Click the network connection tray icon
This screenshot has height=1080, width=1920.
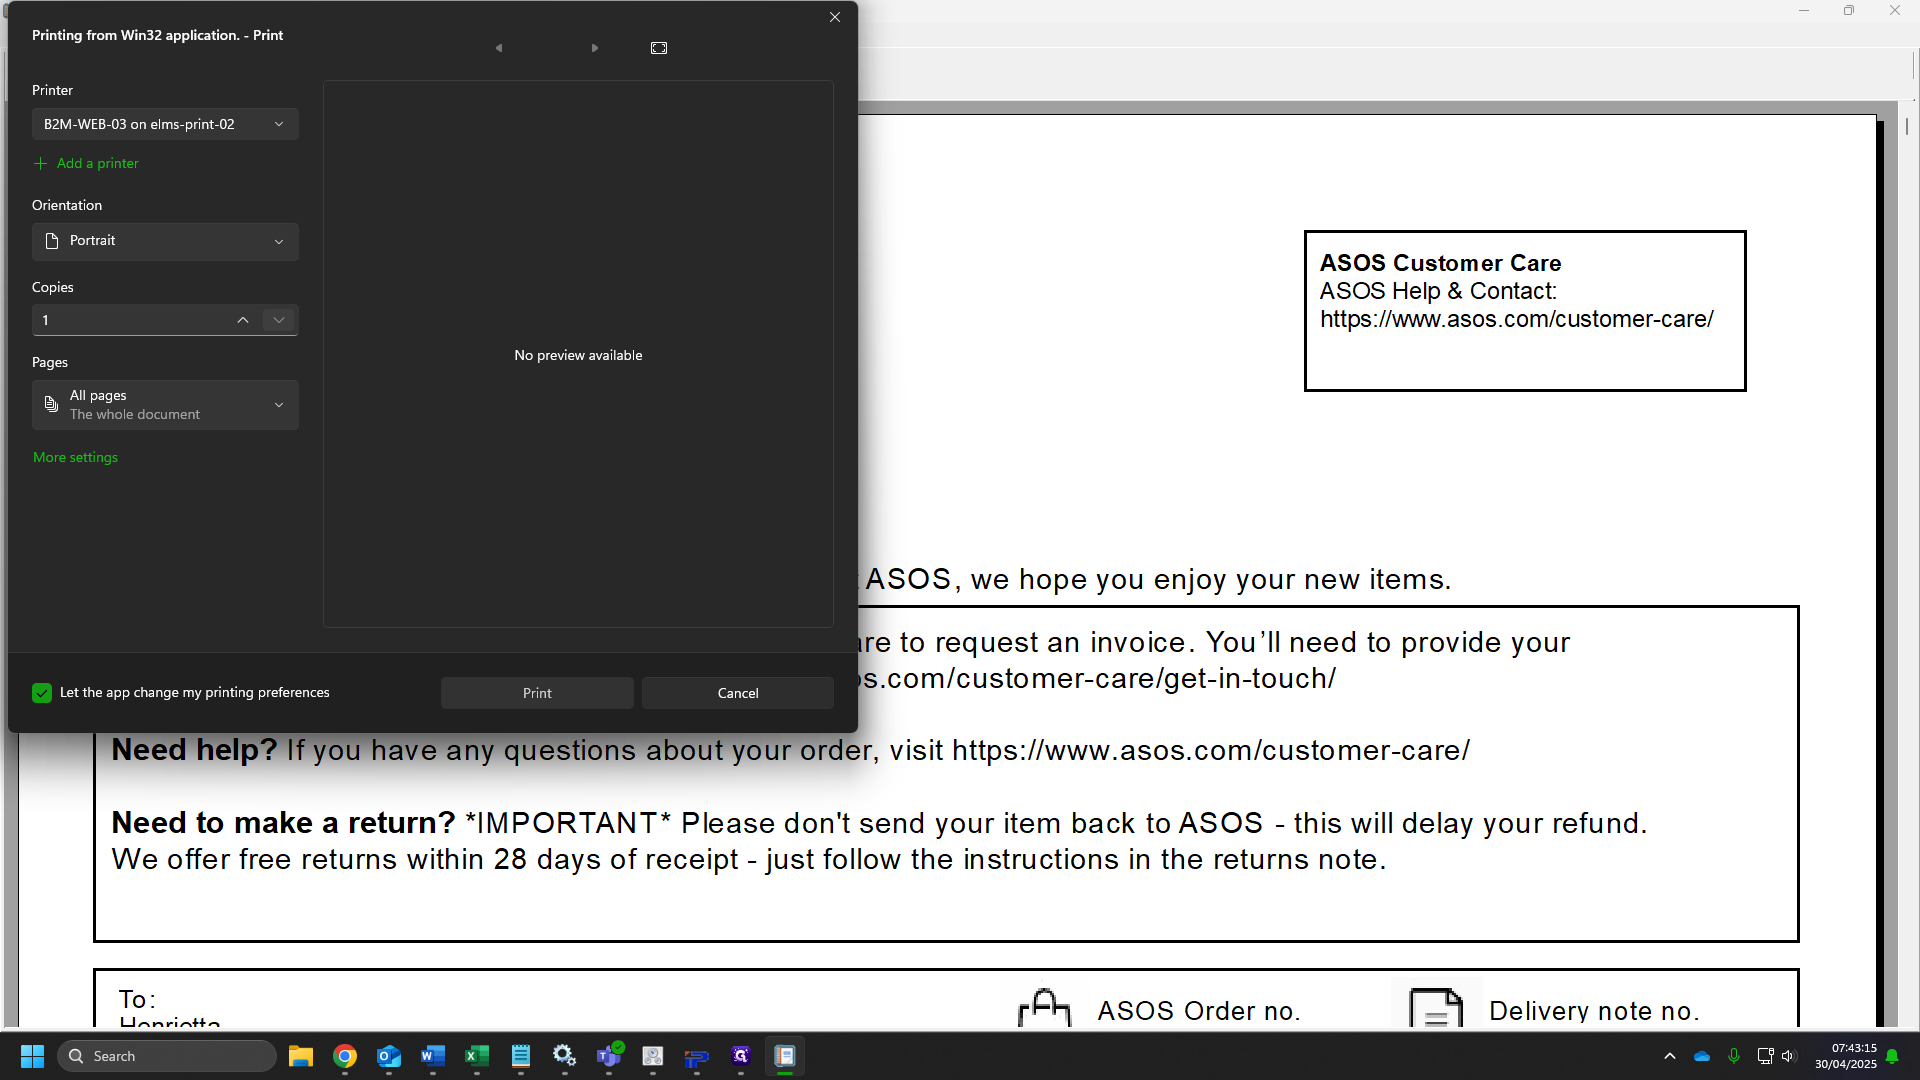1765,1056
